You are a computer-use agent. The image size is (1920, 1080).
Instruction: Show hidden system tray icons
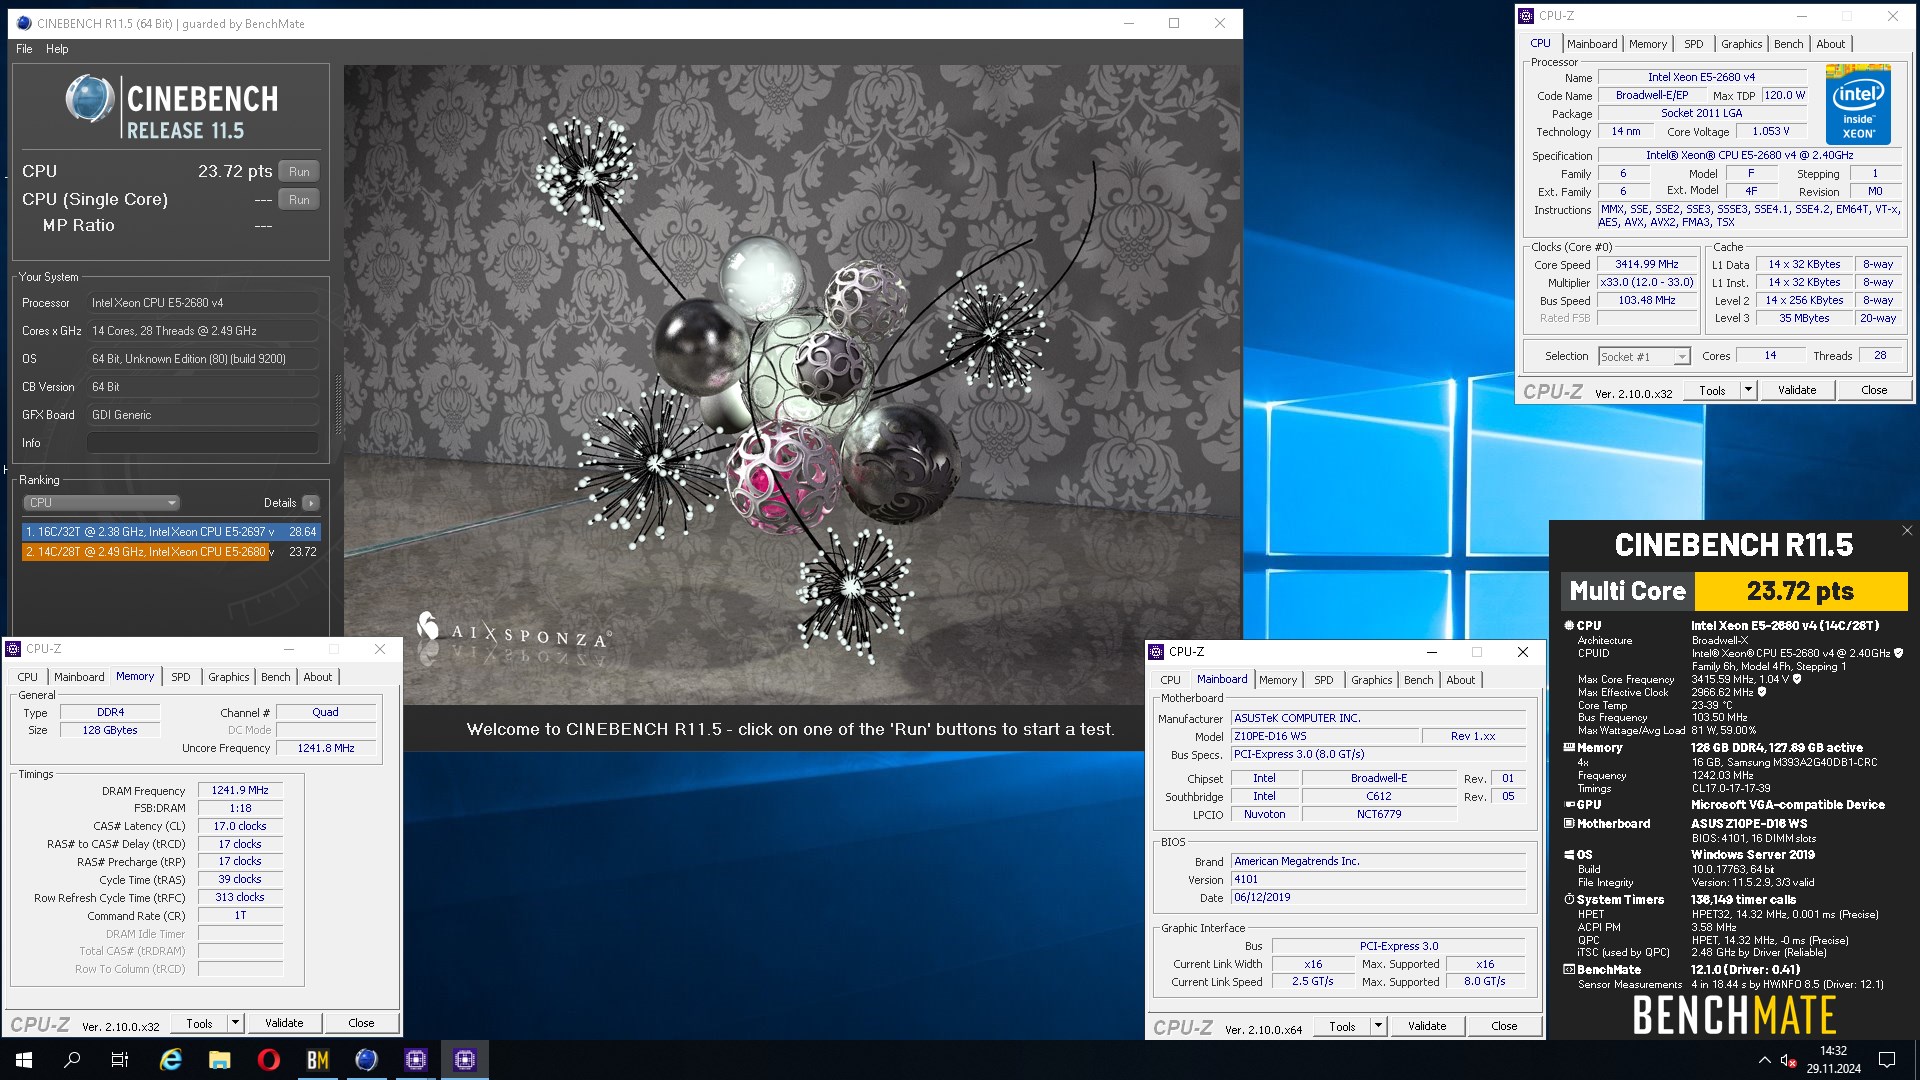click(1764, 1060)
